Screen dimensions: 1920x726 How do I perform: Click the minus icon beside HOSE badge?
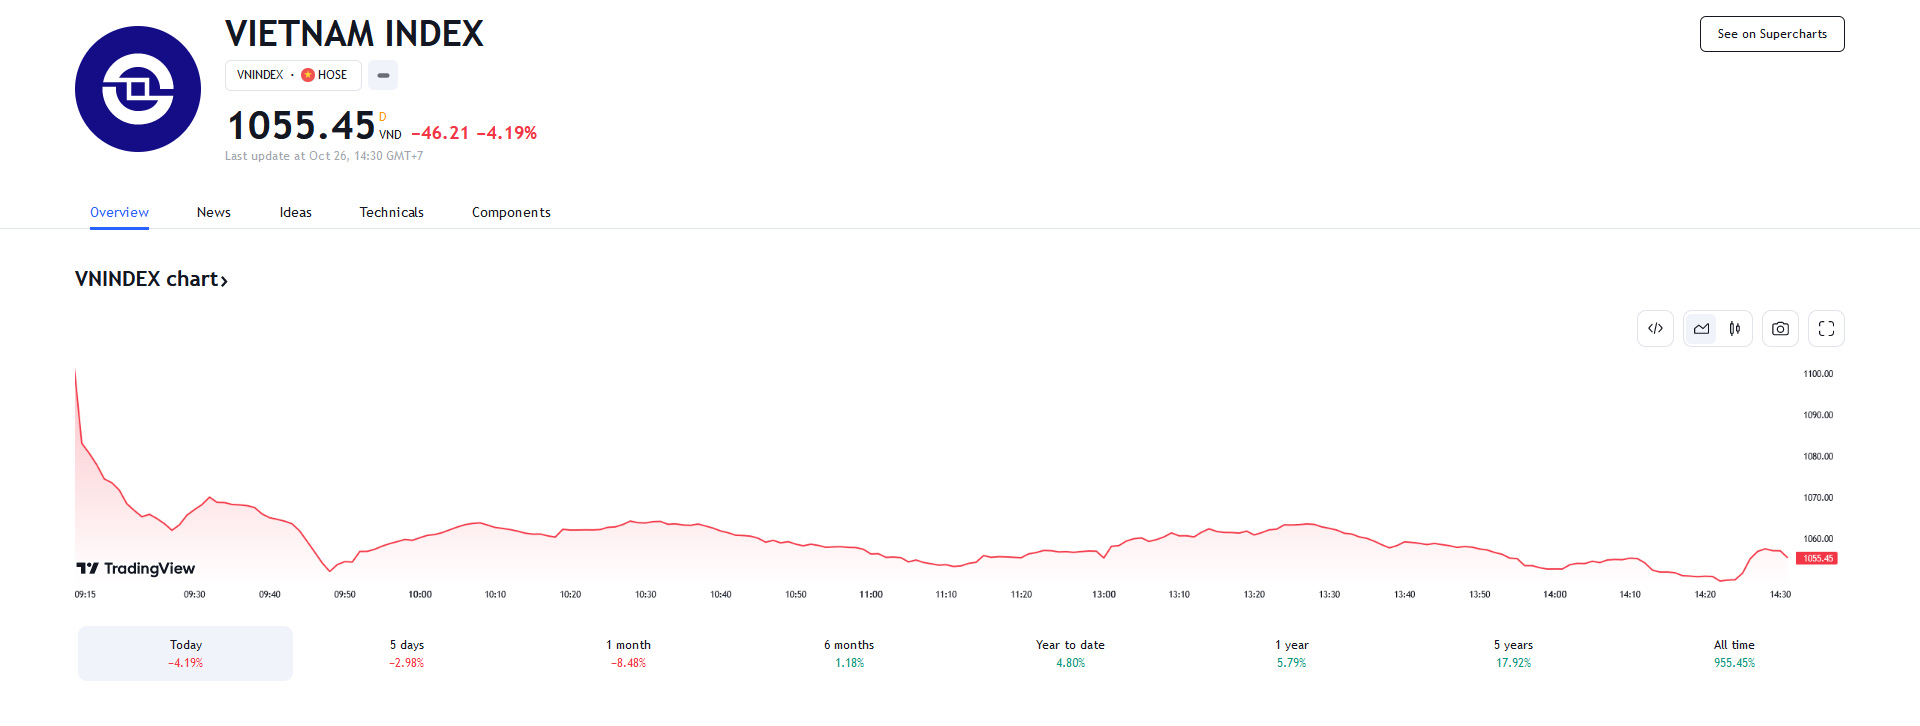pyautogui.click(x=383, y=75)
